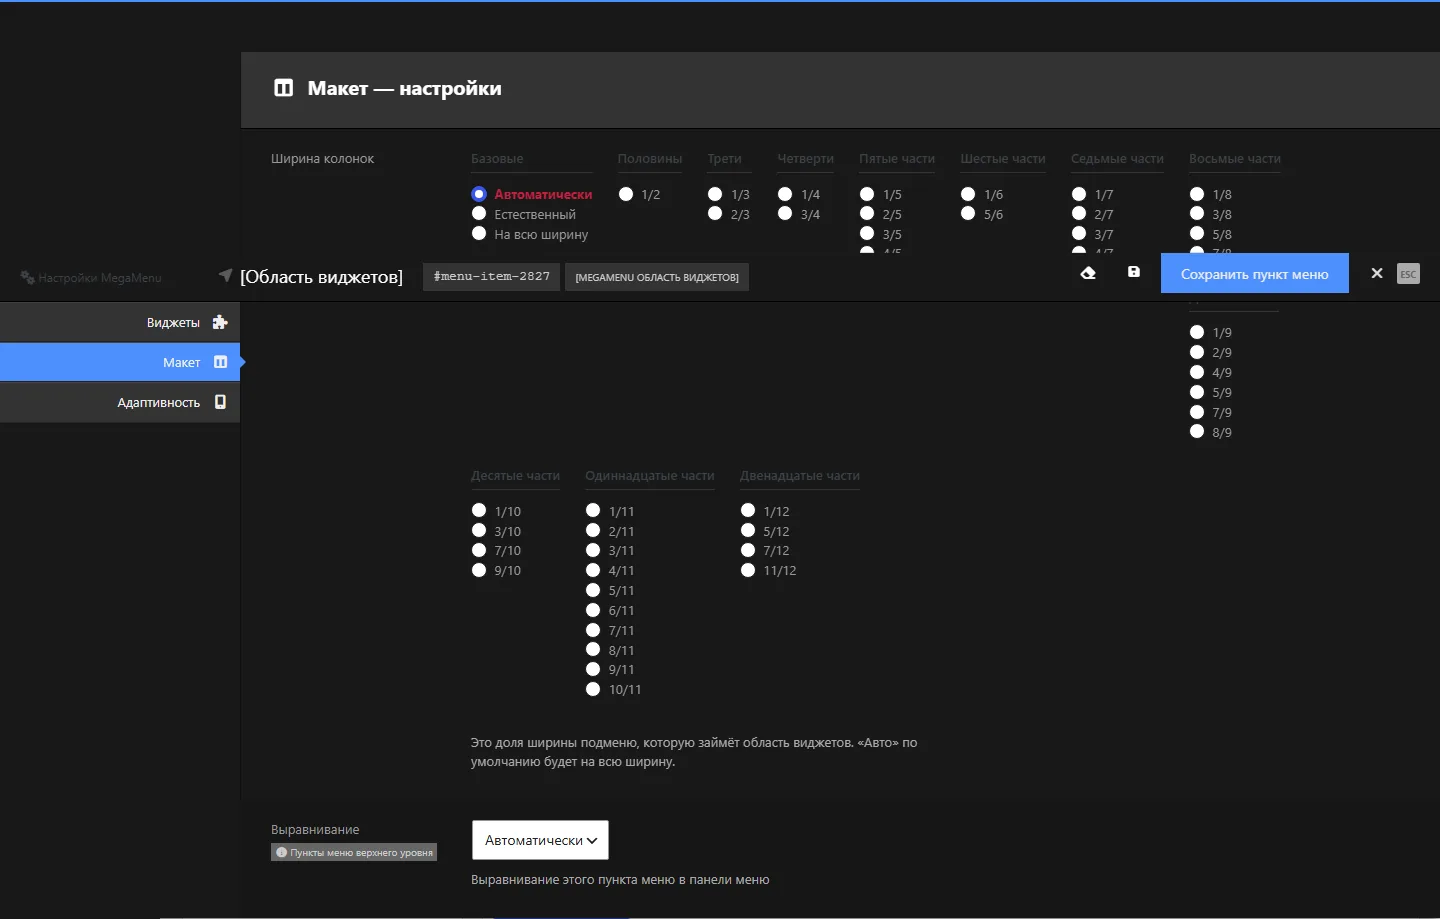Viewport: 1440px width, 919px height.
Task: Select the 2/3 width radio
Action: tap(715, 213)
